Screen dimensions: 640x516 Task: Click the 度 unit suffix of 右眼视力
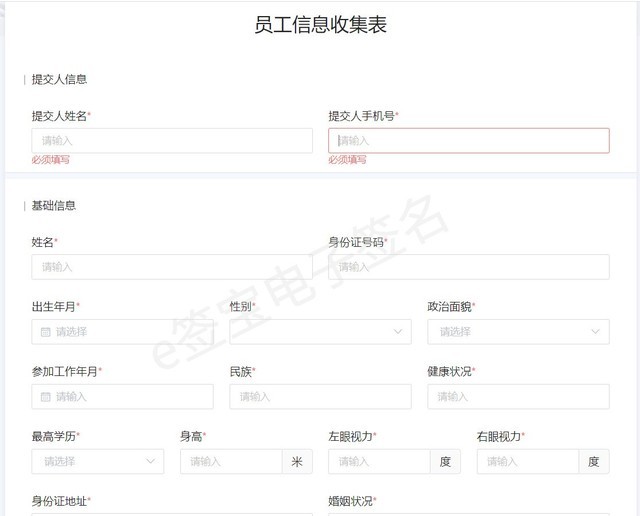(594, 461)
